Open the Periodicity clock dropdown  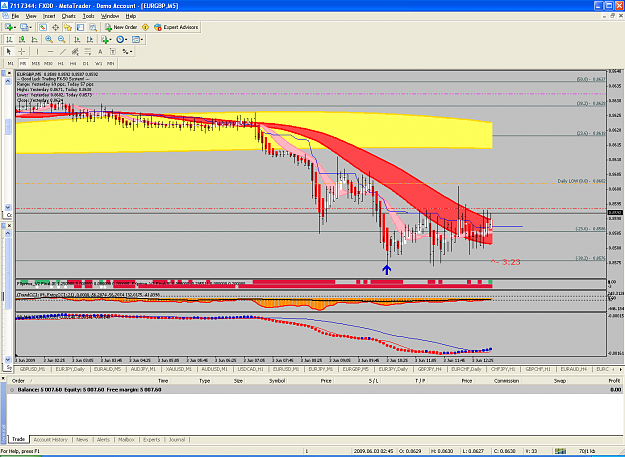pos(121,39)
